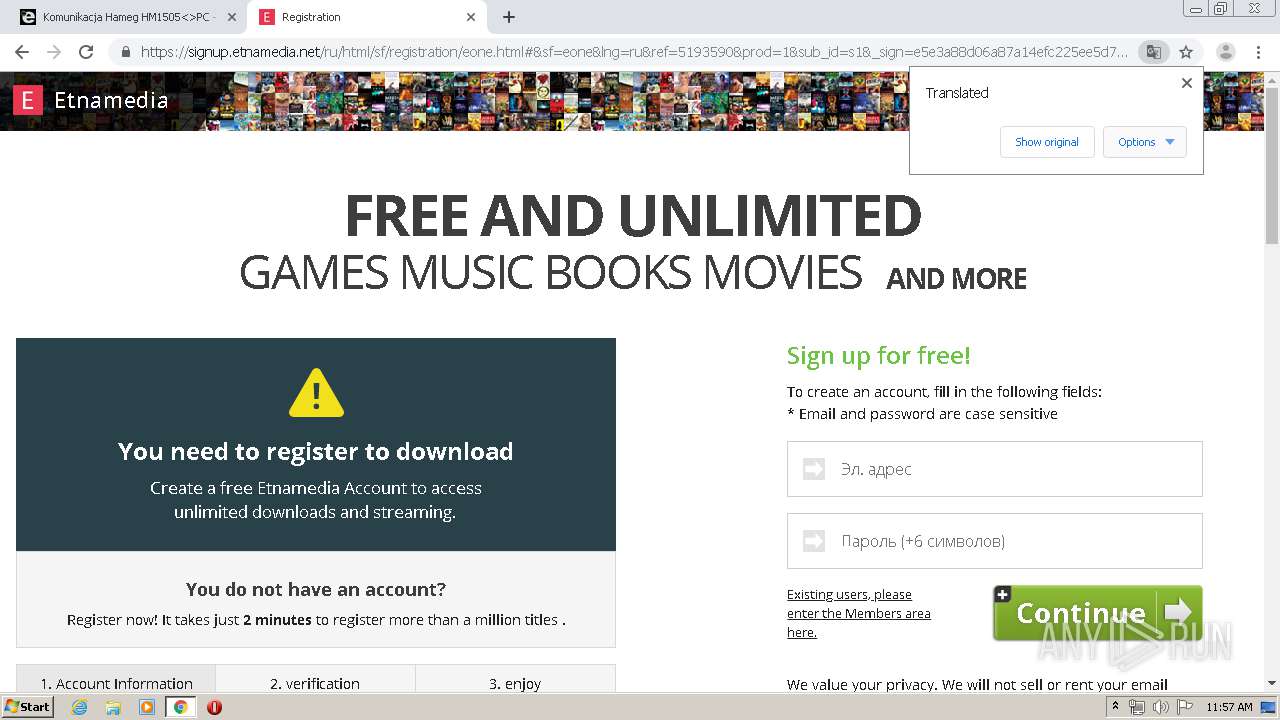Click '* Email and password are case sensitive' note
1280x720 pixels.
[922, 414]
